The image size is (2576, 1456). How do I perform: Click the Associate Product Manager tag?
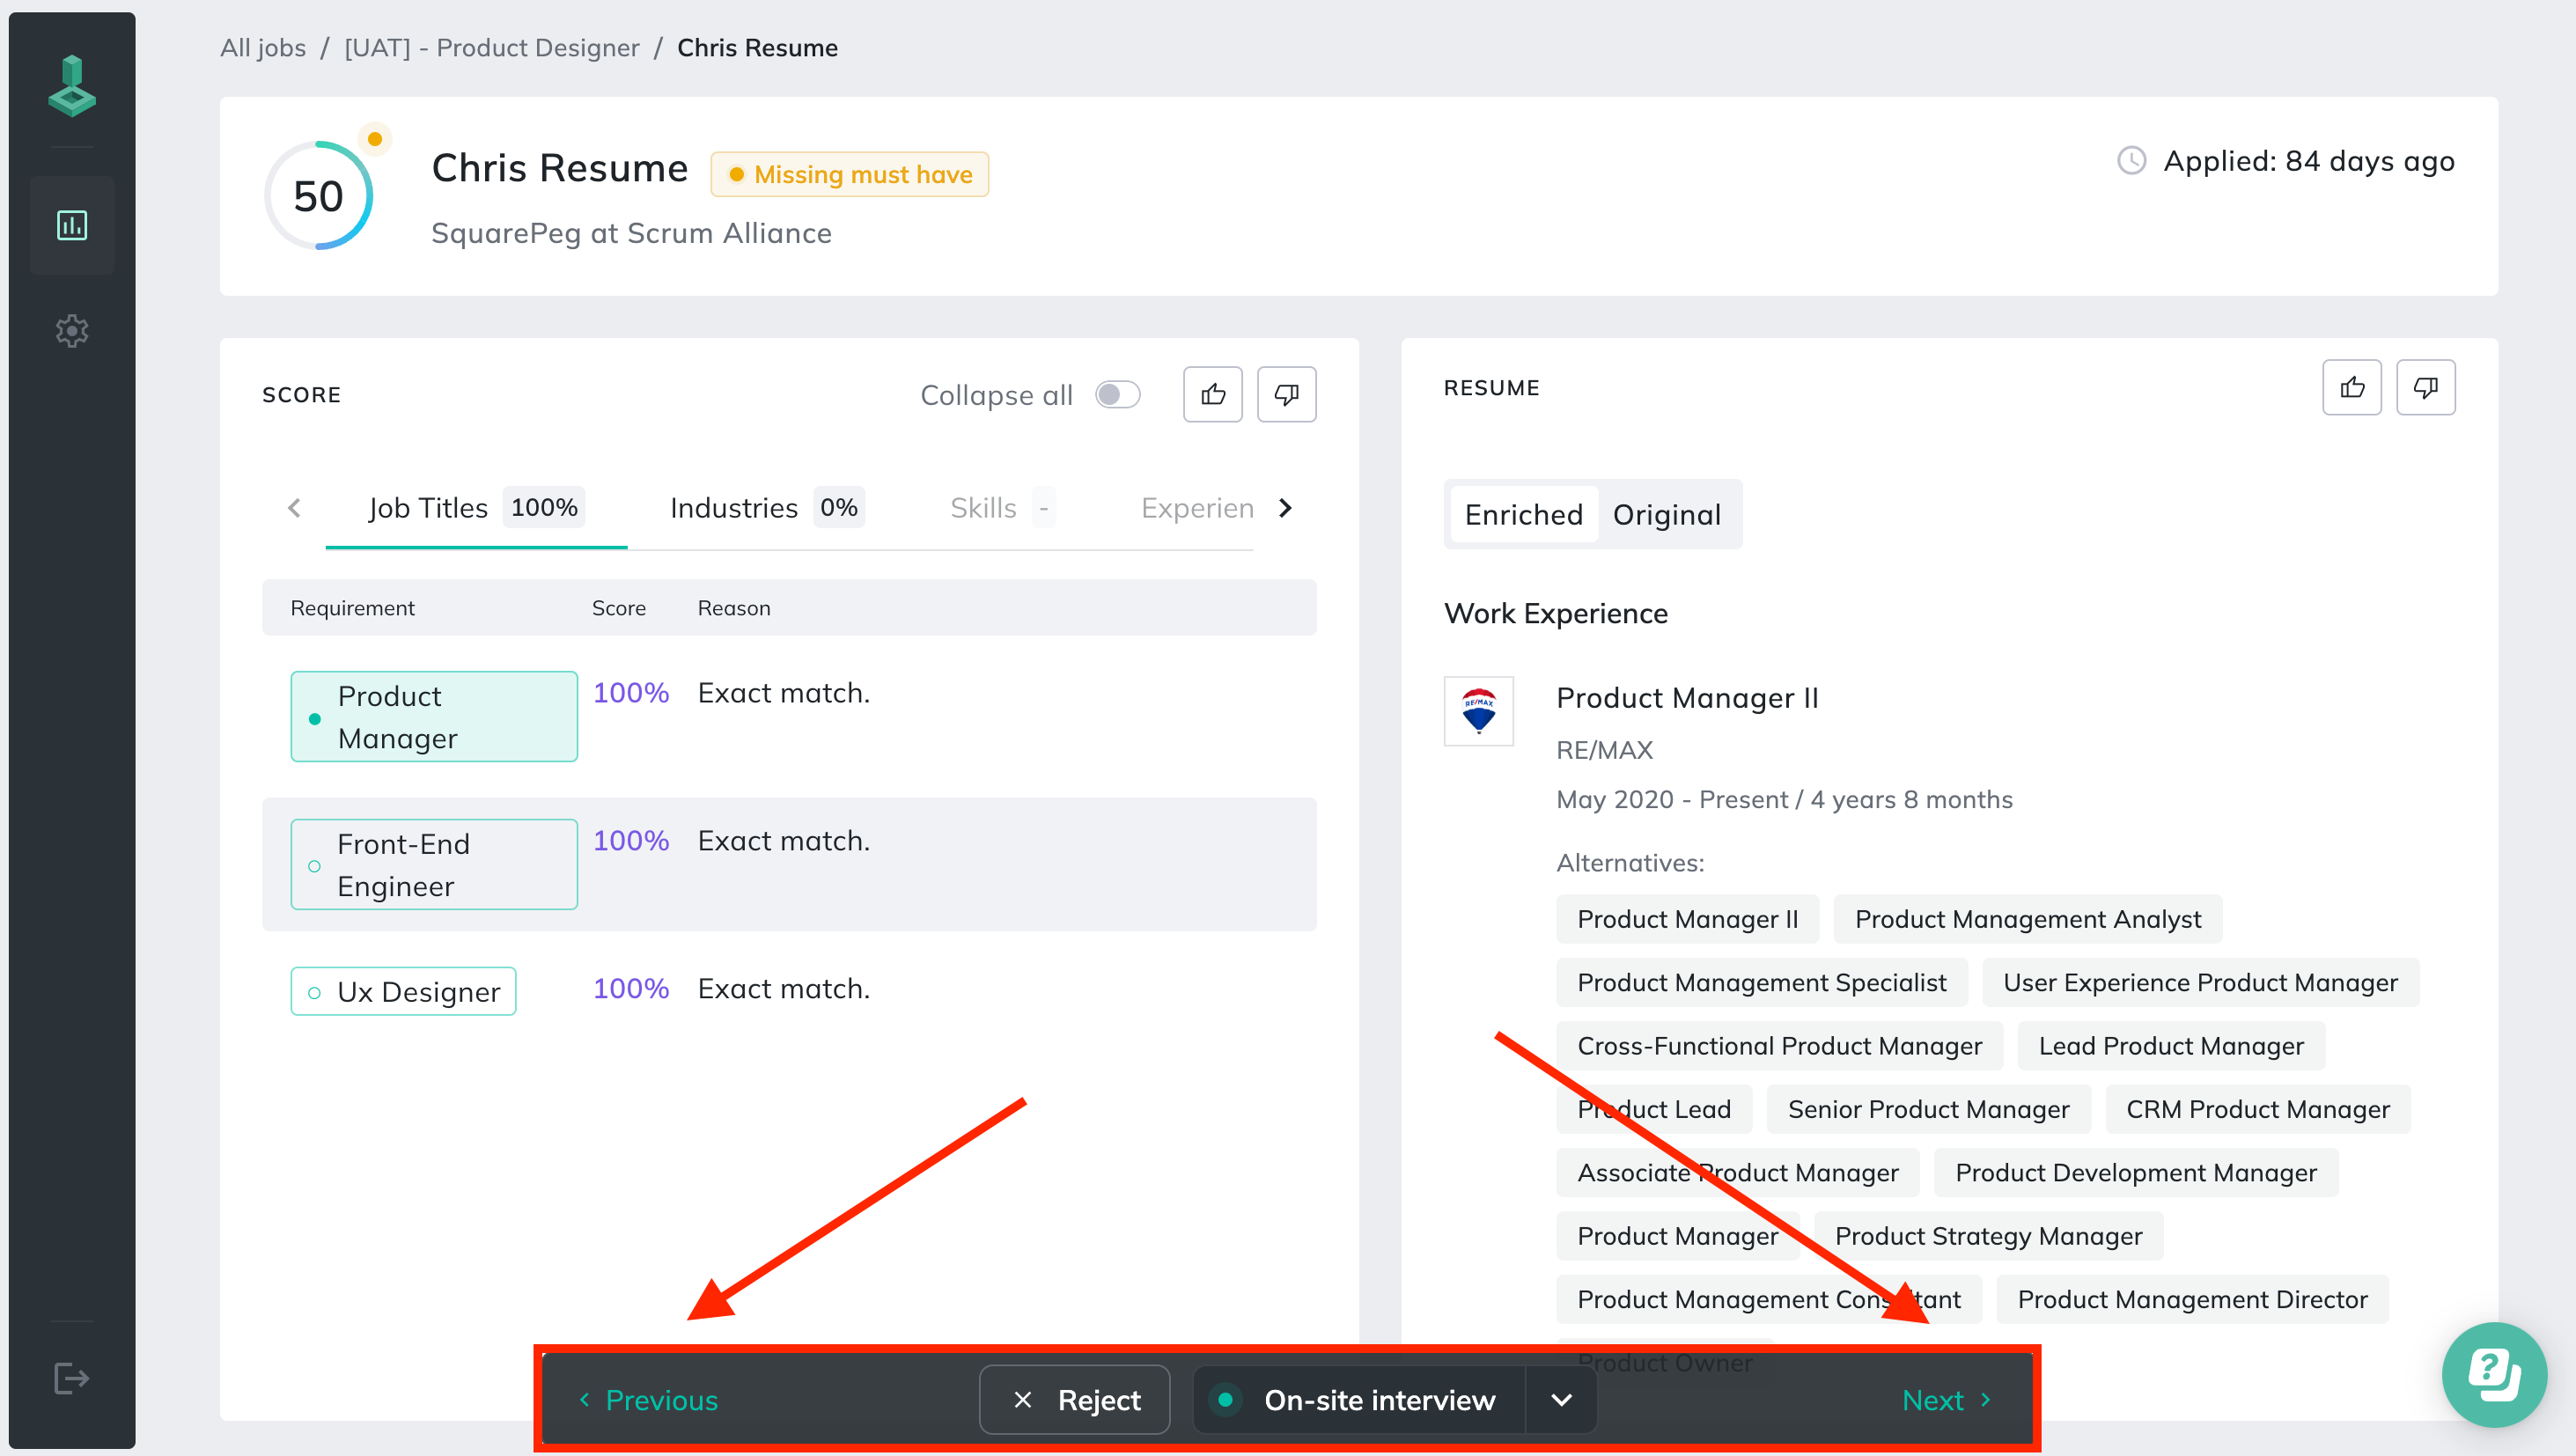tap(1737, 1173)
